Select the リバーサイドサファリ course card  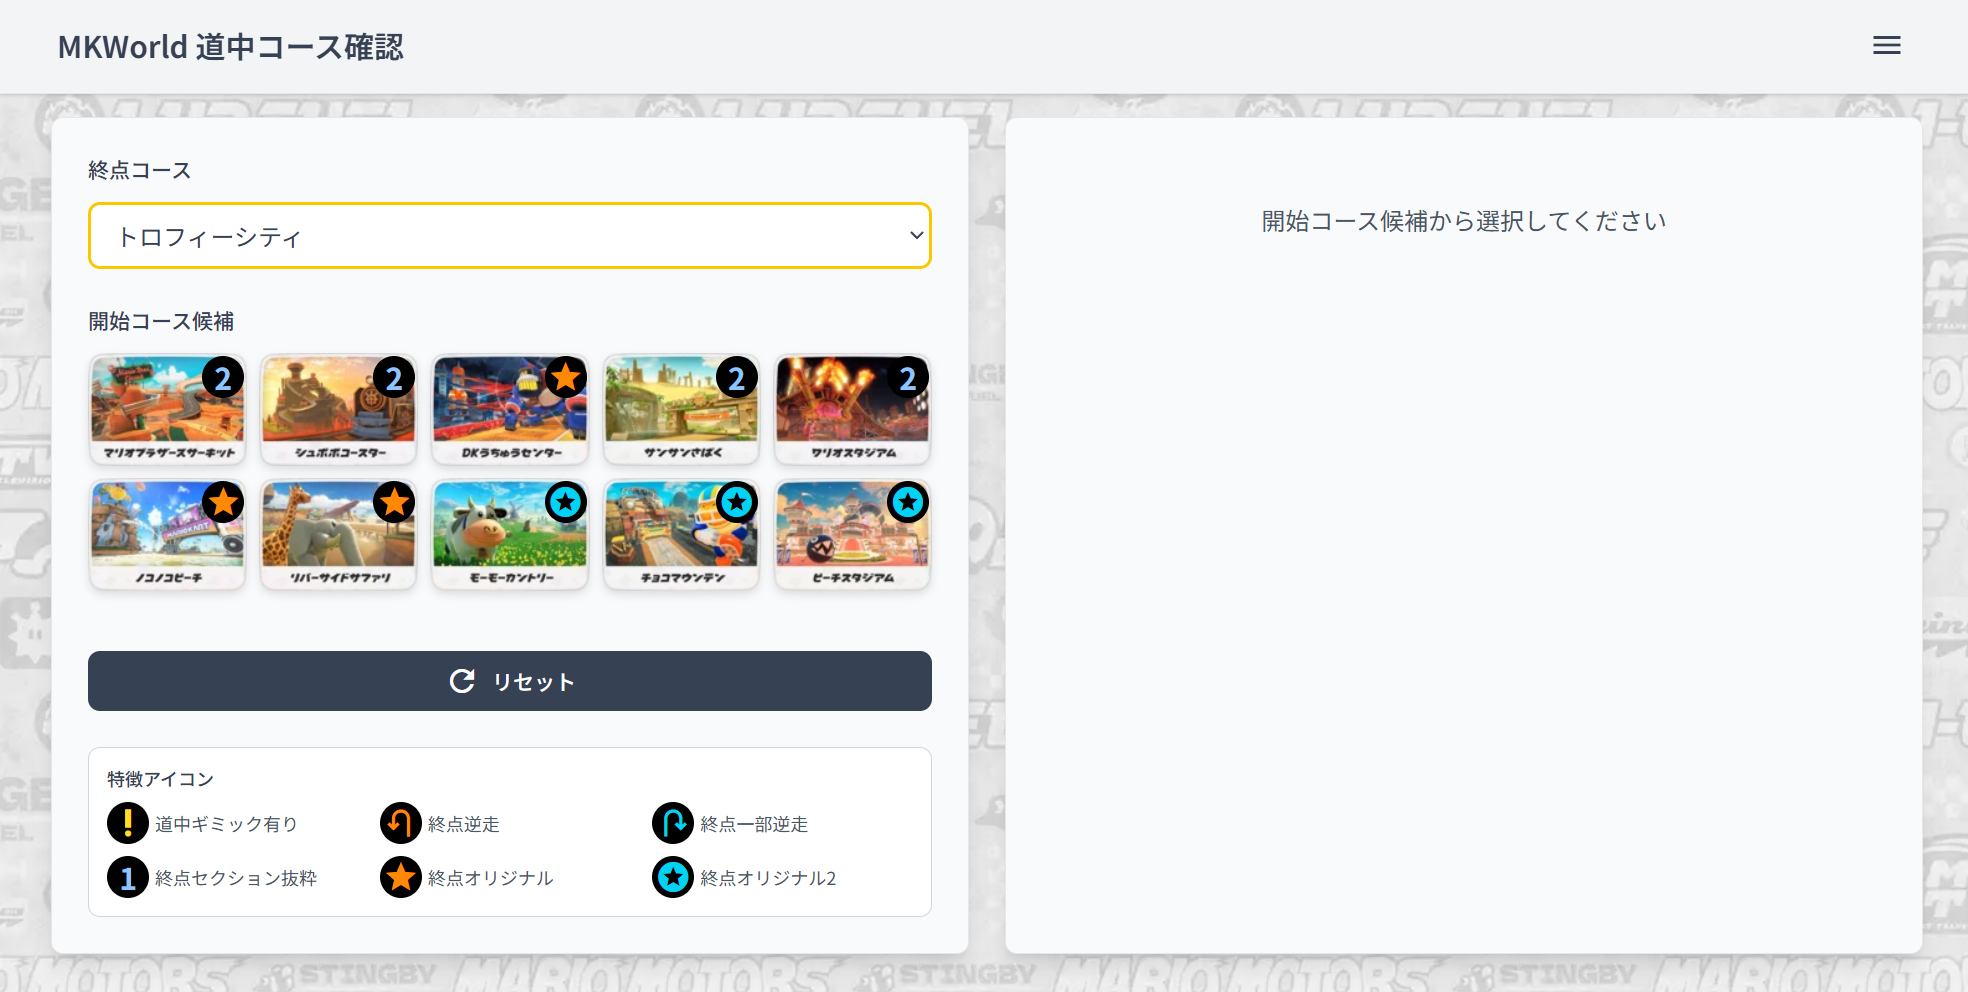pyautogui.click(x=339, y=535)
